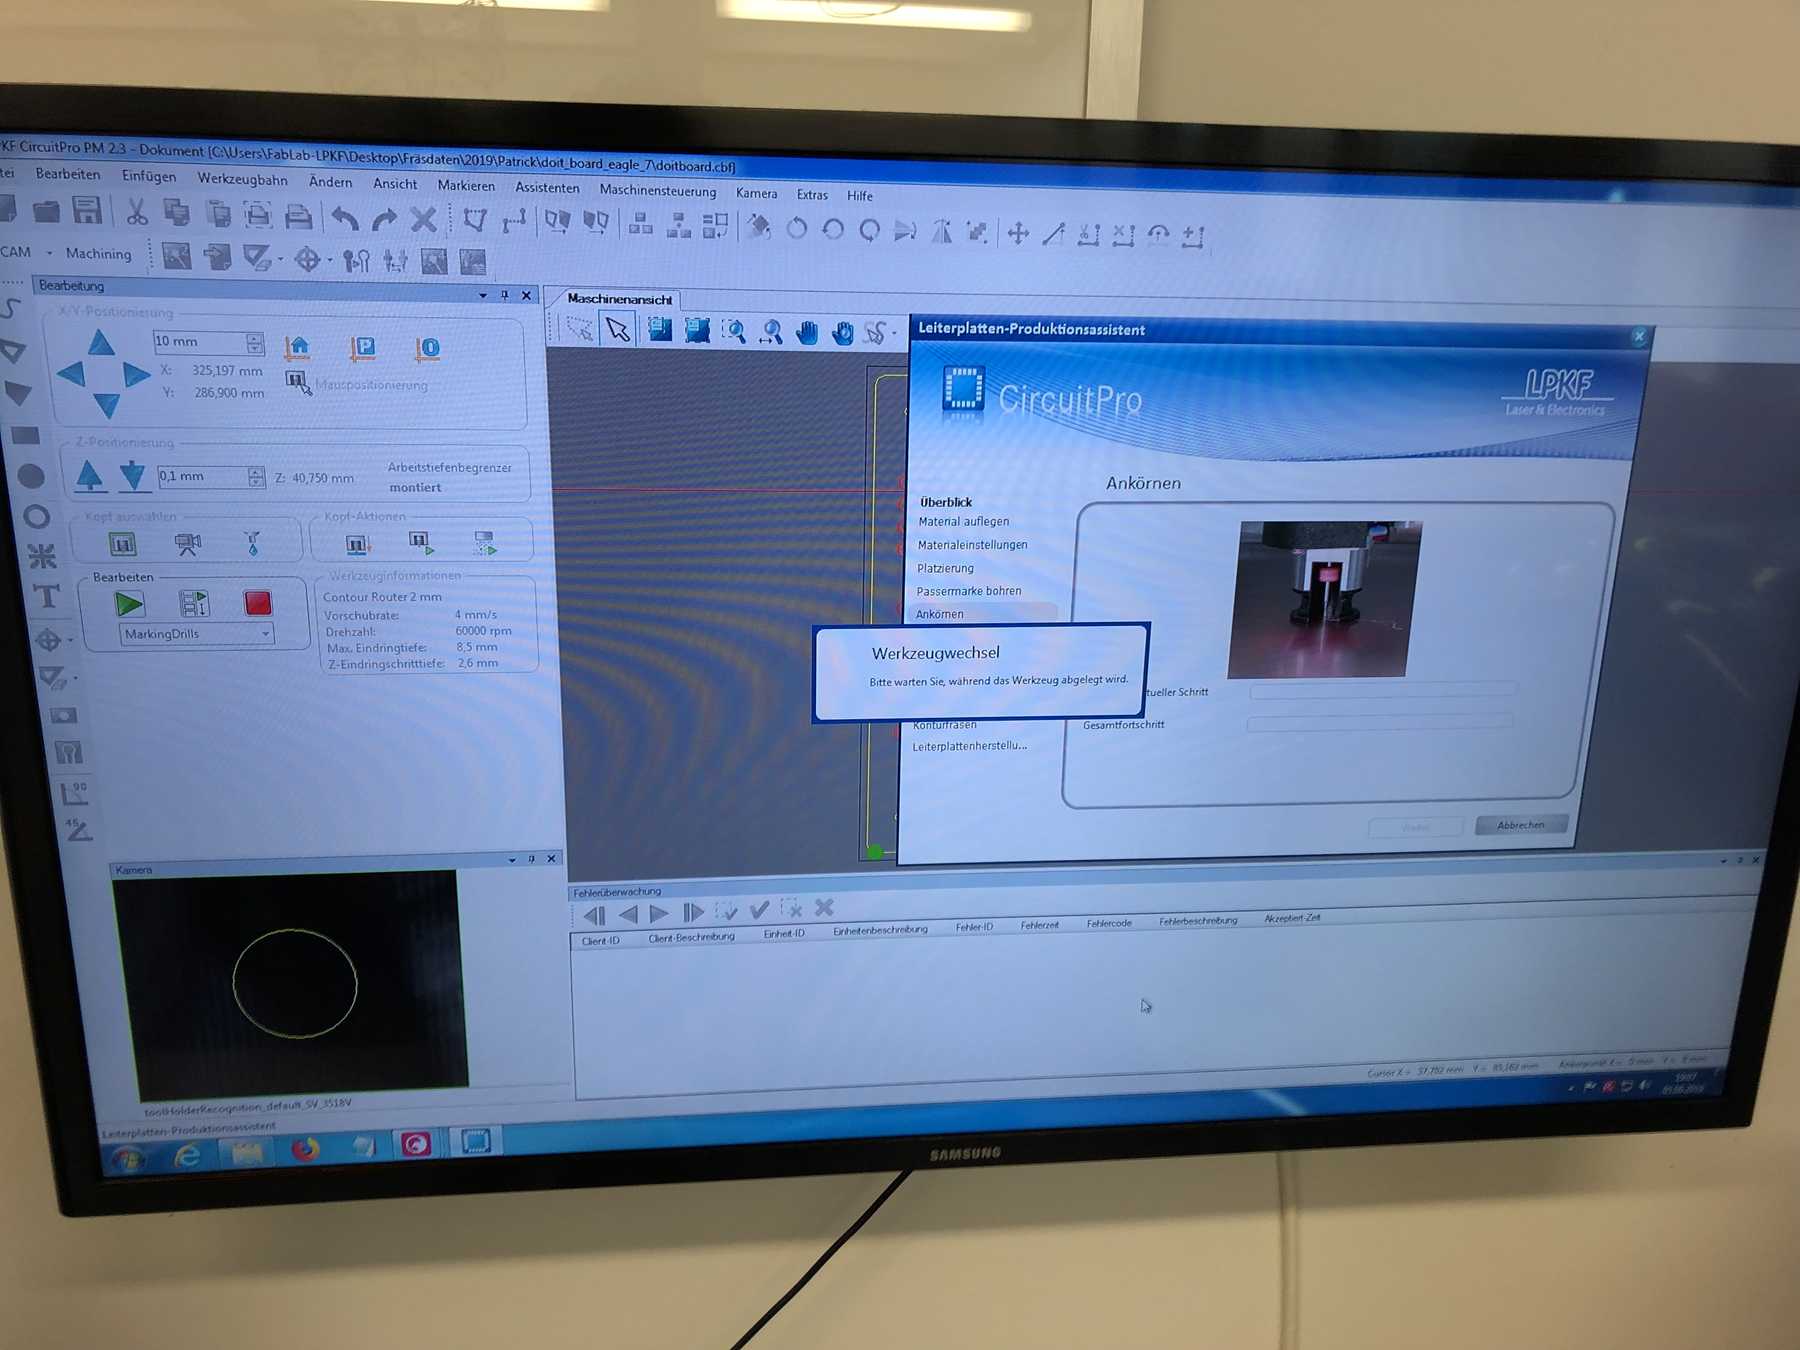Open the MarkingDrills phase dropdown
The height and width of the screenshot is (1350, 1800).
pos(265,634)
